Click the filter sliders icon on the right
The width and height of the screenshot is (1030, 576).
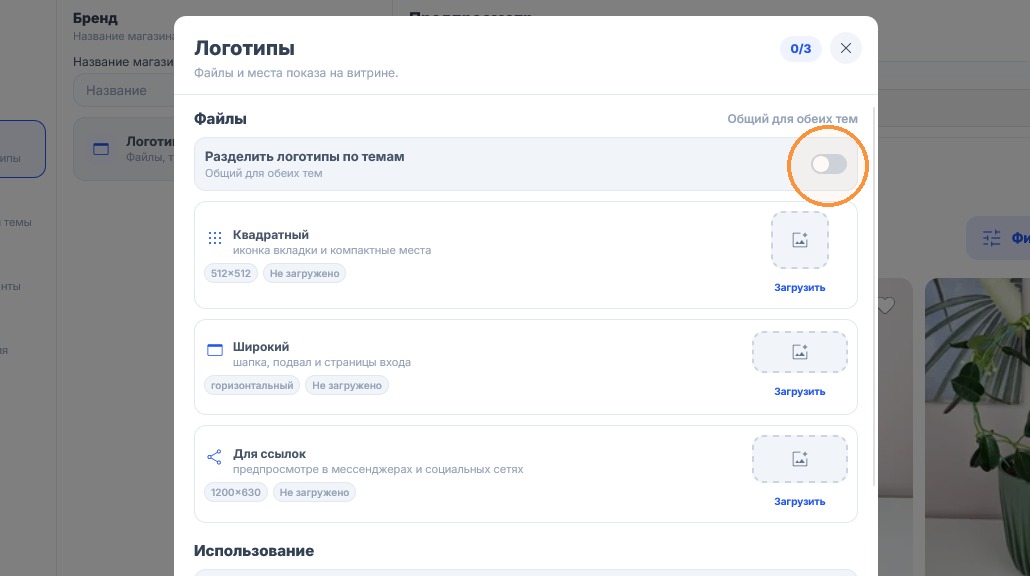click(x=991, y=238)
